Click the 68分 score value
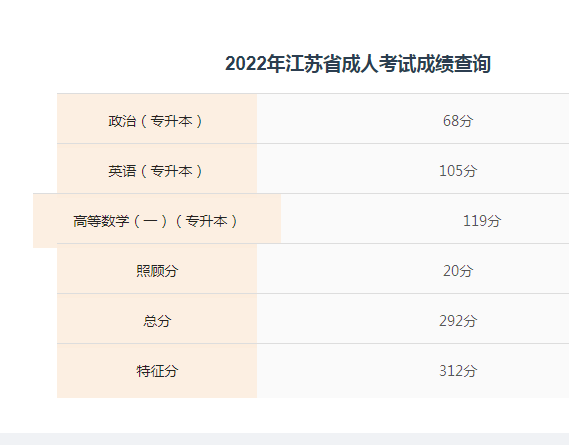This screenshot has width=569, height=445. tap(458, 121)
